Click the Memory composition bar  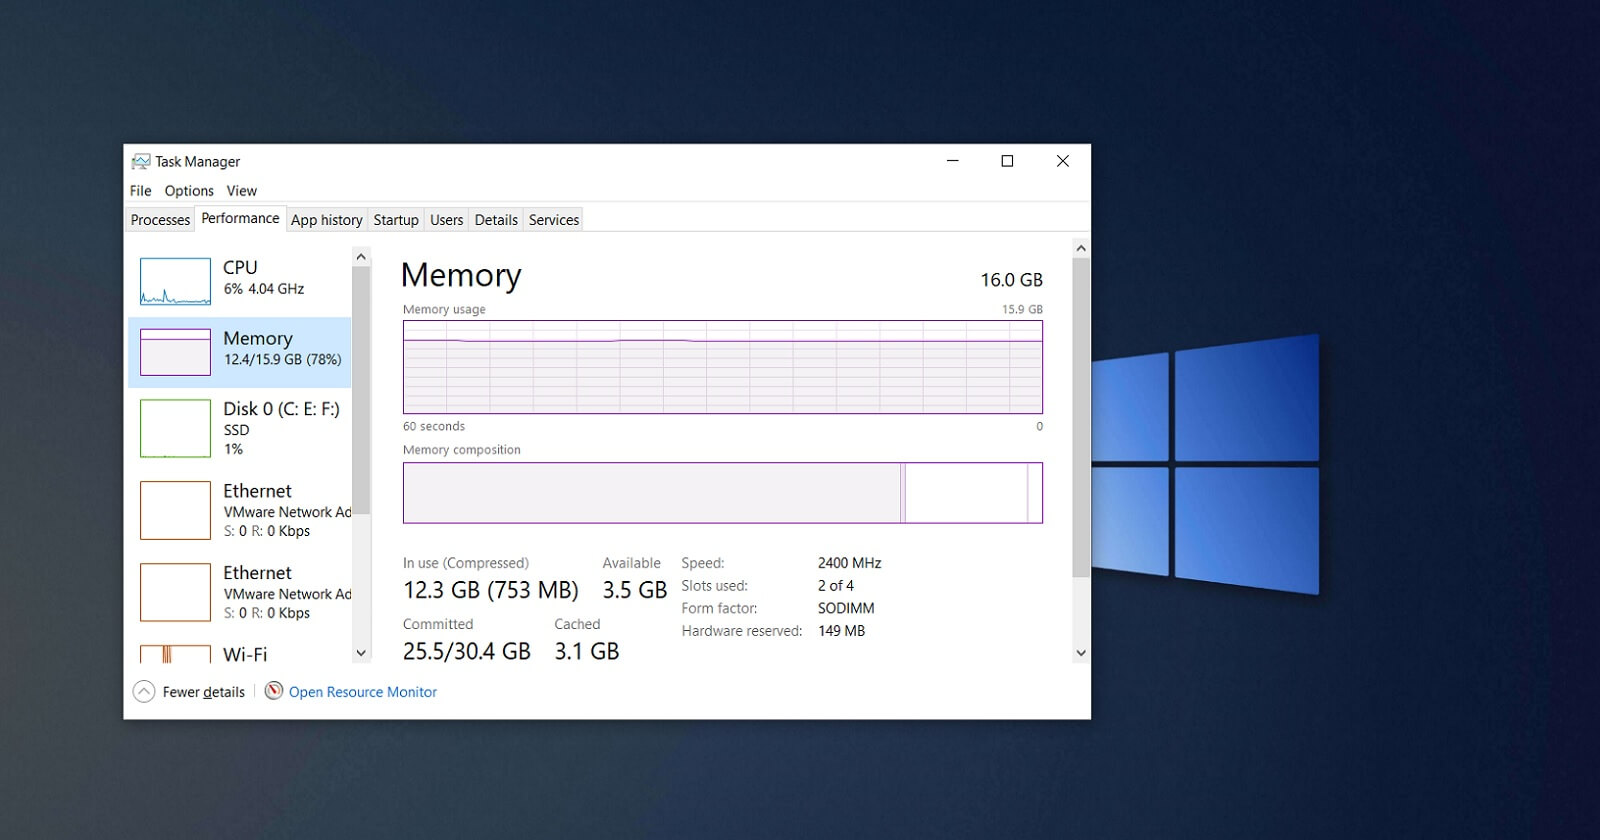coord(722,493)
